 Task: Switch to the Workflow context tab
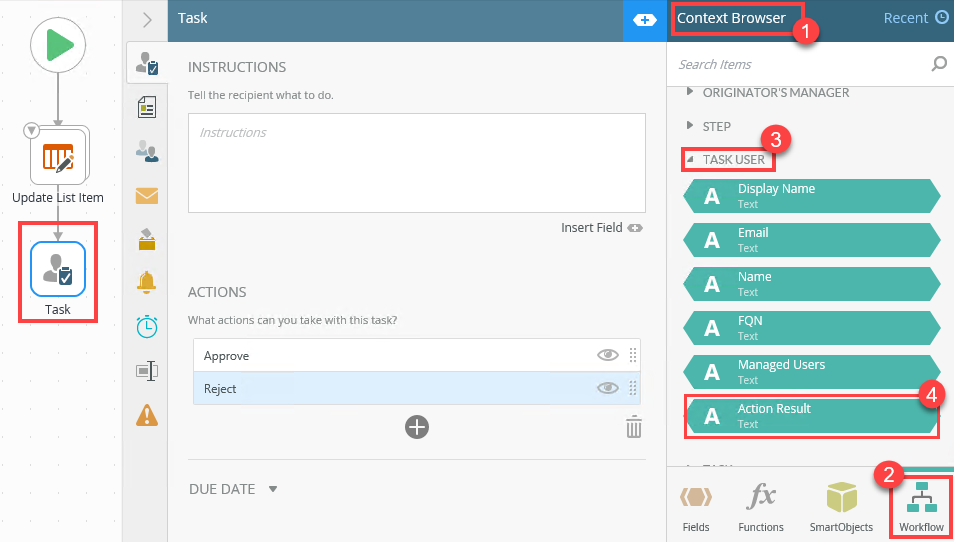(920, 506)
